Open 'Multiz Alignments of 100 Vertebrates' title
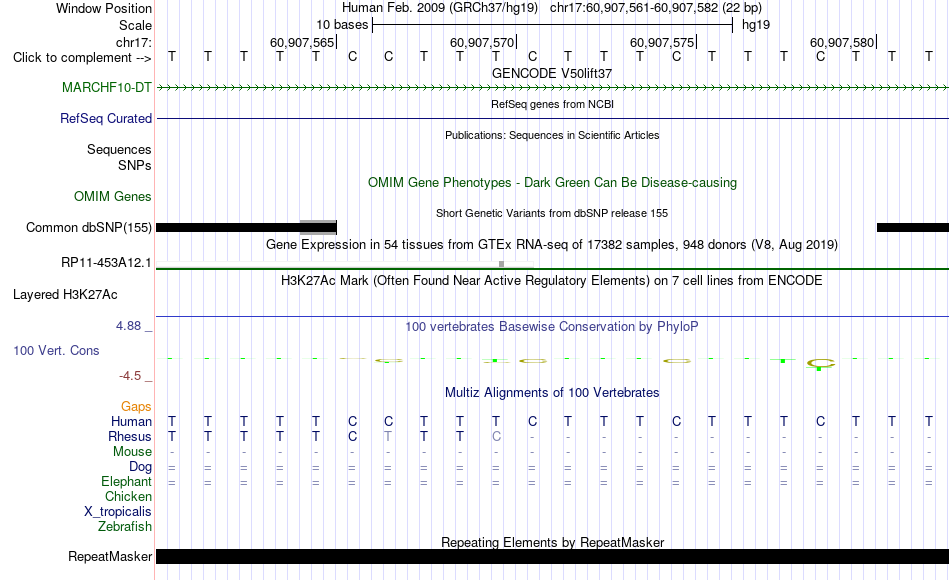Image resolution: width=950 pixels, height=580 pixels. coord(552,393)
